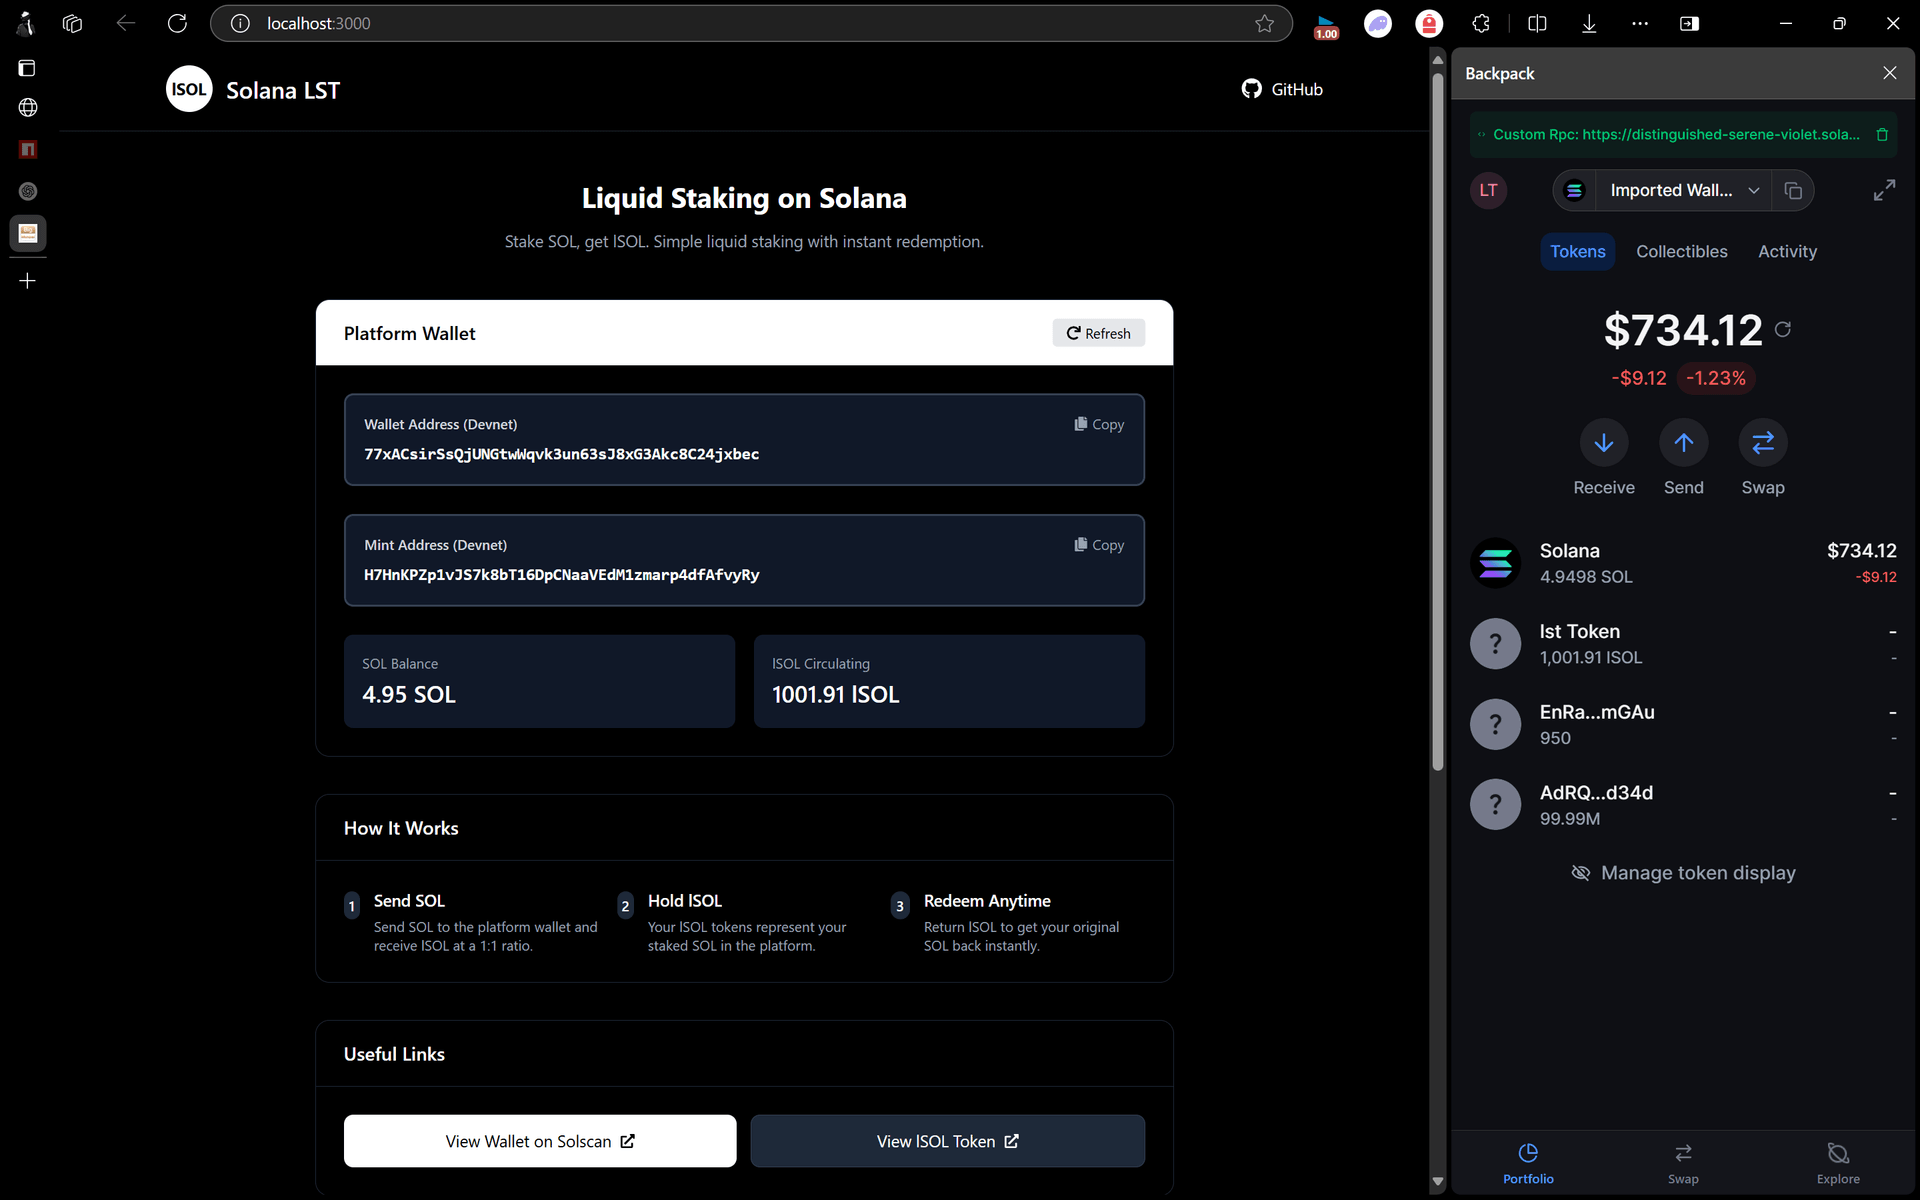The image size is (1920, 1200).
Task: Click the Send arrow icon in Backpack
Action: [x=1683, y=443]
